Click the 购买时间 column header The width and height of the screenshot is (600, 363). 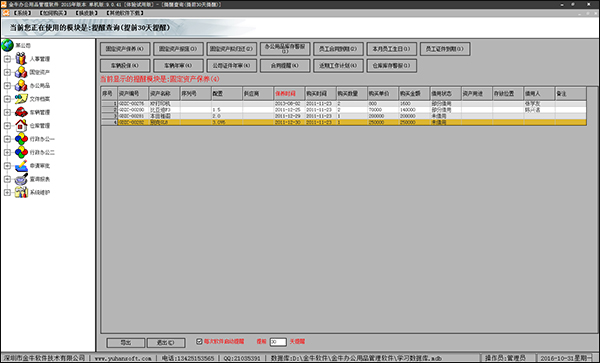tap(320, 94)
